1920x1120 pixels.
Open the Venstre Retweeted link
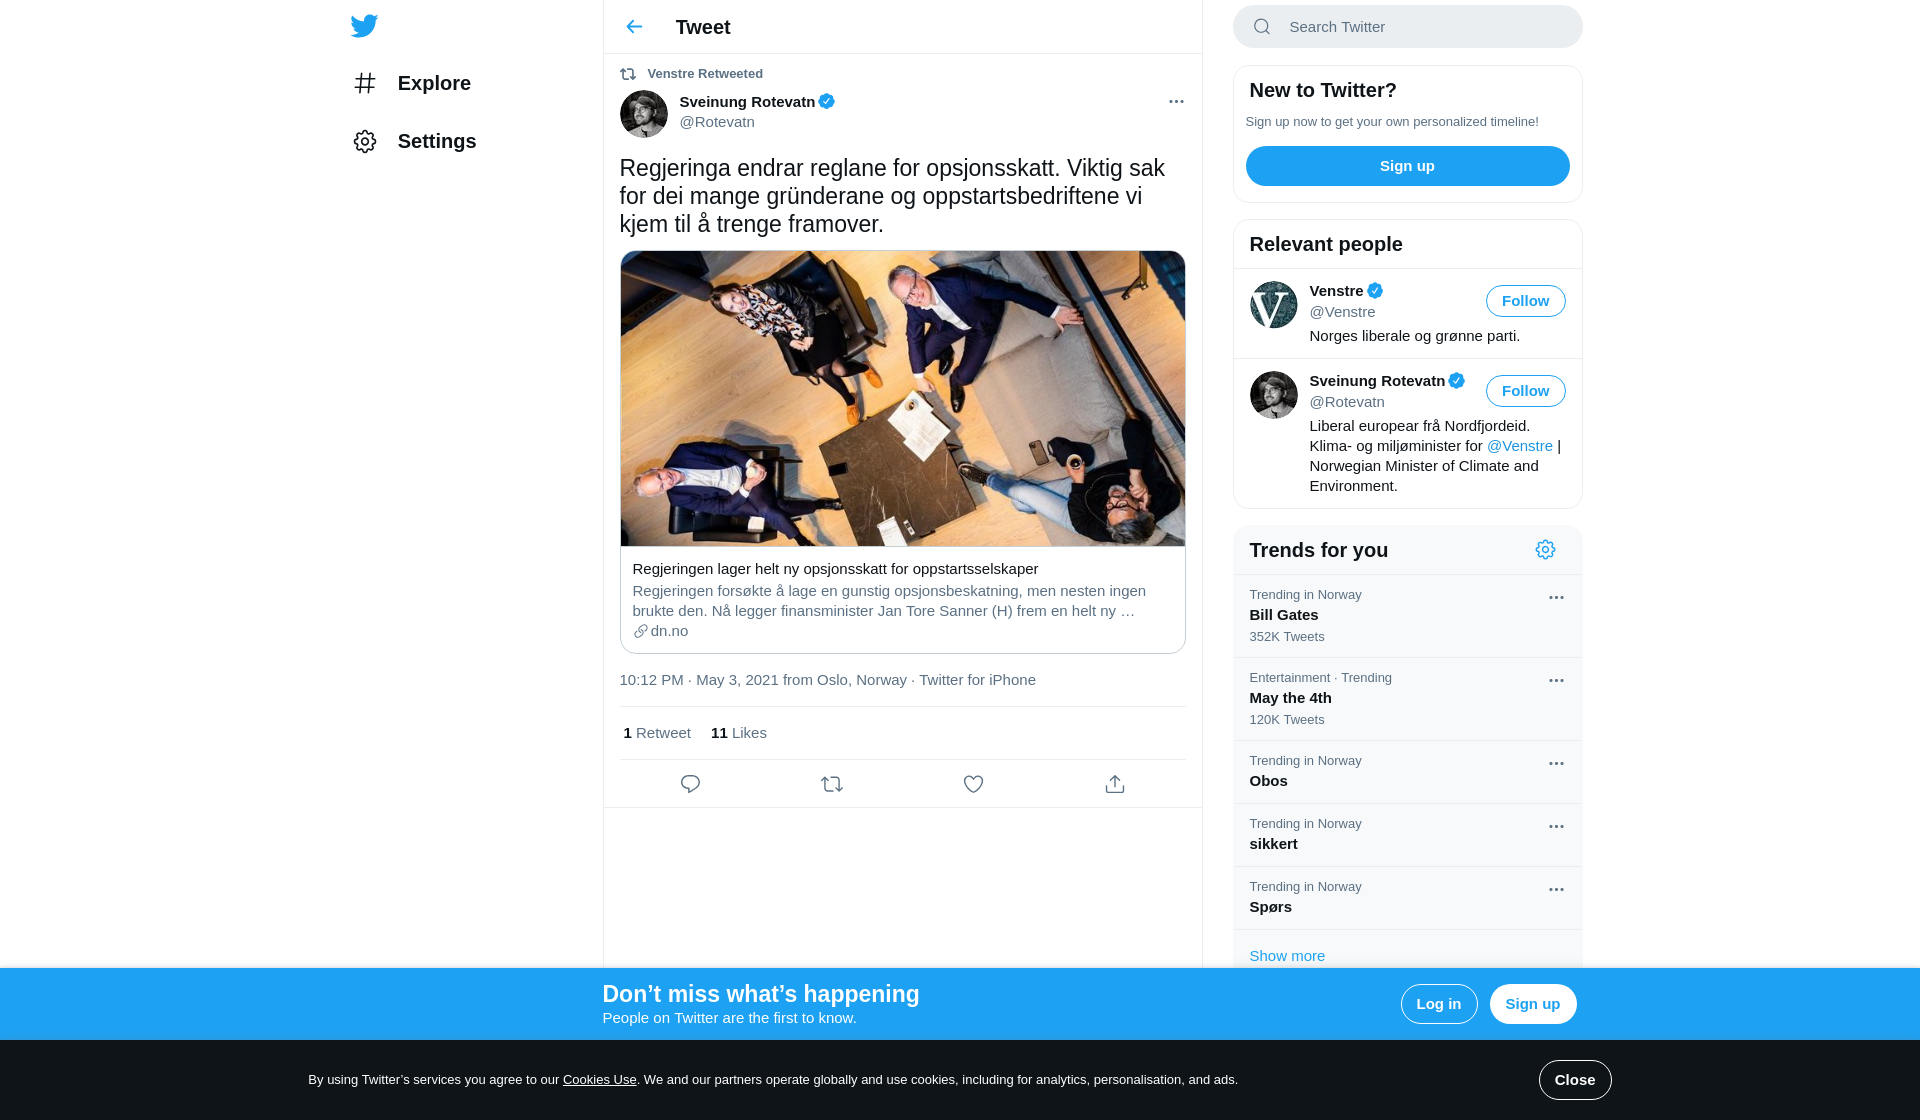(x=705, y=74)
